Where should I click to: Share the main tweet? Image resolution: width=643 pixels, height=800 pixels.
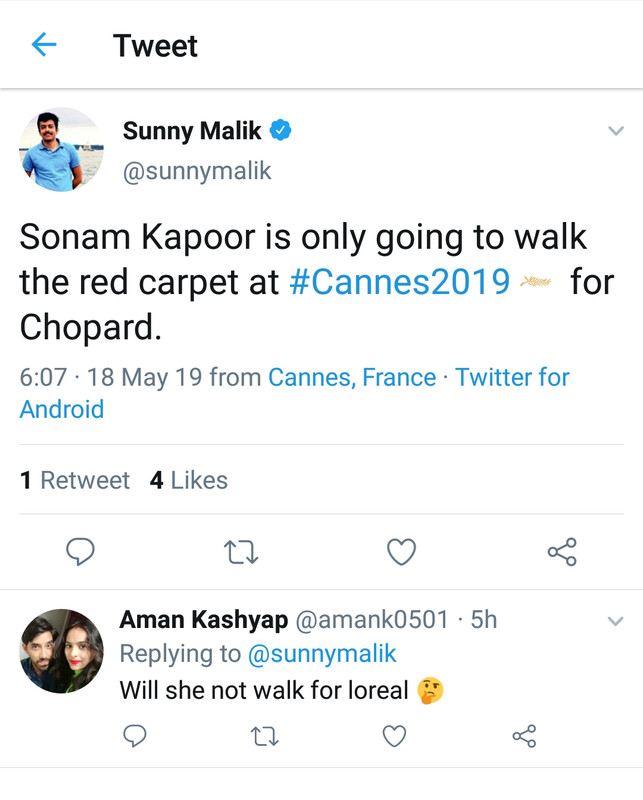(x=562, y=551)
